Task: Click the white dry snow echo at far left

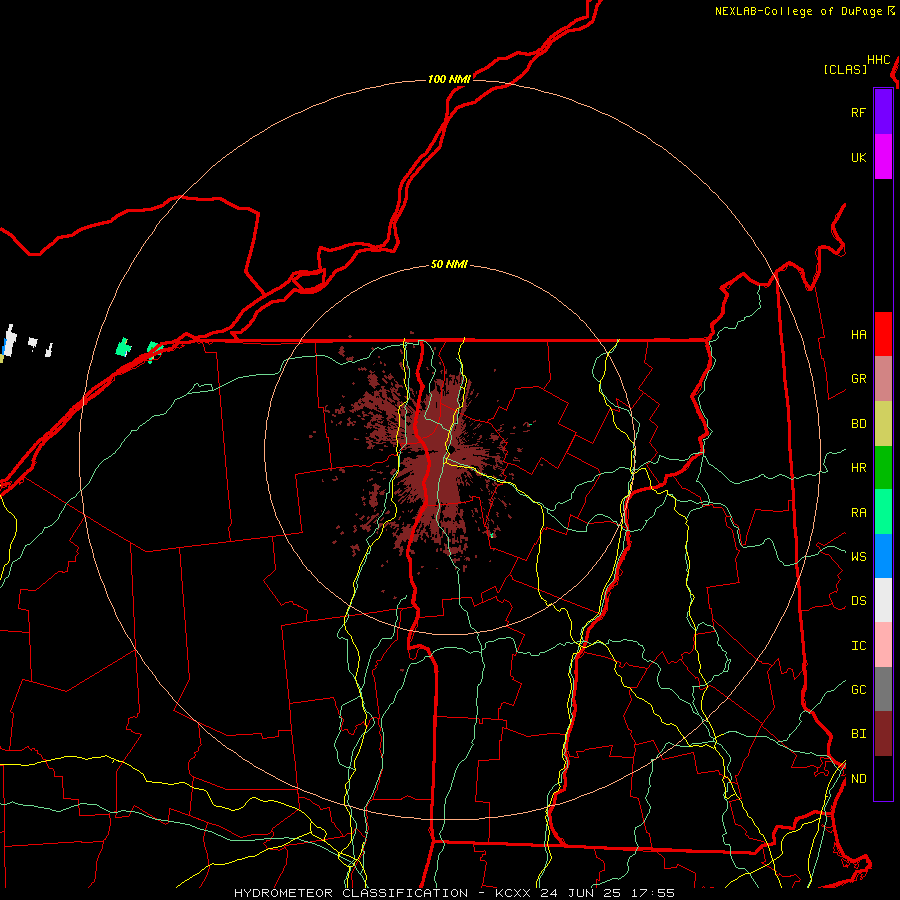Action: click(10, 339)
